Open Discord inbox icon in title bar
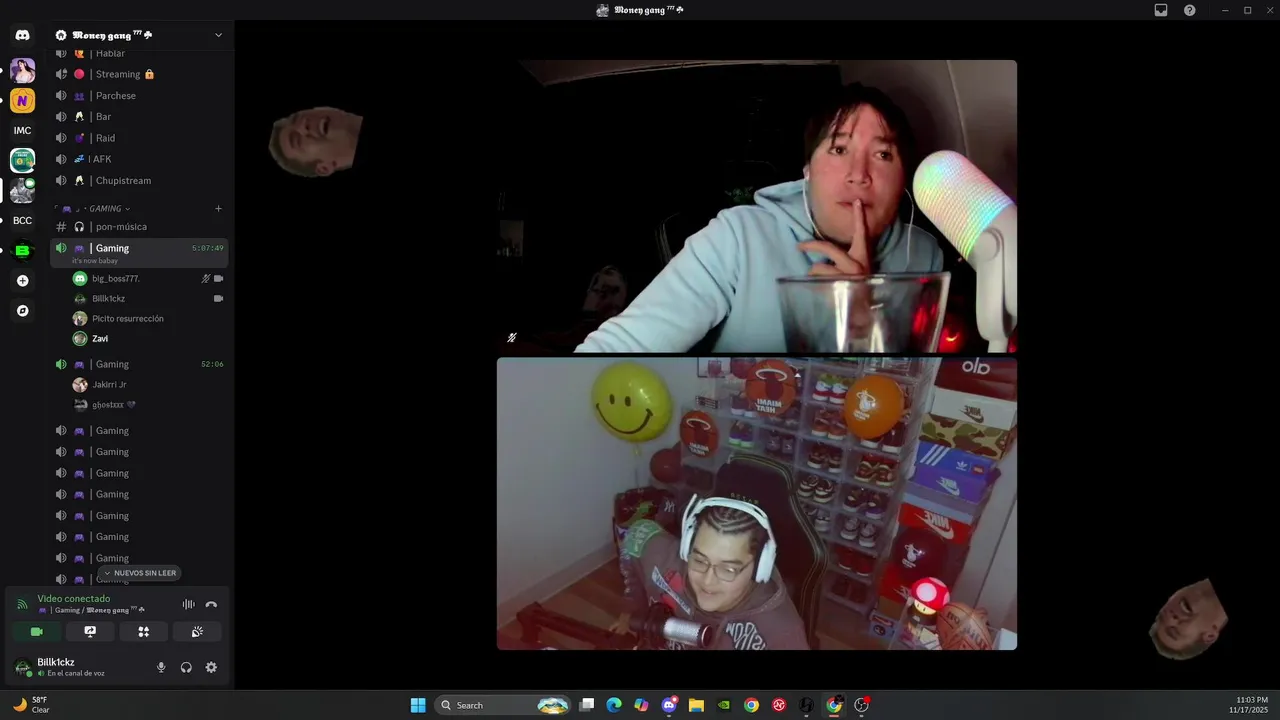This screenshot has width=1280, height=720. pyautogui.click(x=1161, y=10)
